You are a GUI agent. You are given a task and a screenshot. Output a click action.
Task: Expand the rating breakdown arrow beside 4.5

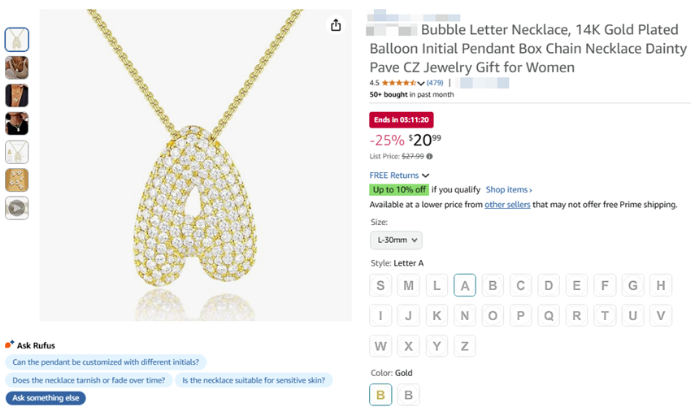pyautogui.click(x=420, y=82)
